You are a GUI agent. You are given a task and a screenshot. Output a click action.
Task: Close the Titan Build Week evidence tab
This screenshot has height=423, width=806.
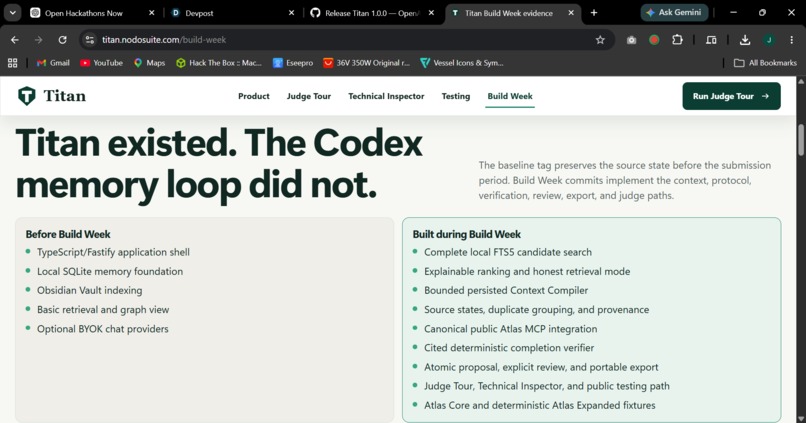click(571, 13)
